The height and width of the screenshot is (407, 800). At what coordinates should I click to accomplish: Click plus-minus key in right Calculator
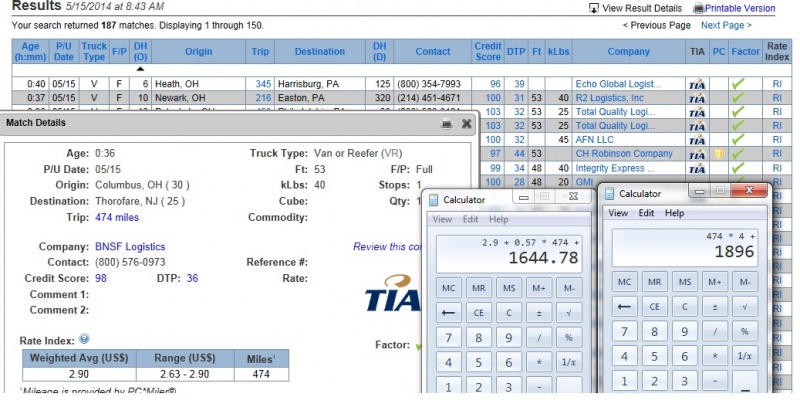[x=715, y=307]
